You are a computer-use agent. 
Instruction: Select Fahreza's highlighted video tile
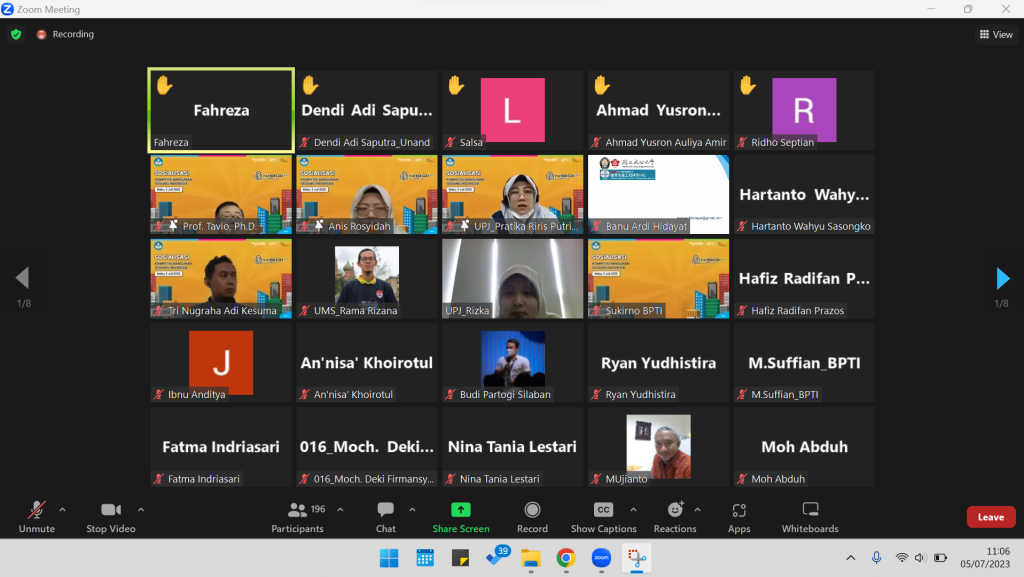[221, 110]
